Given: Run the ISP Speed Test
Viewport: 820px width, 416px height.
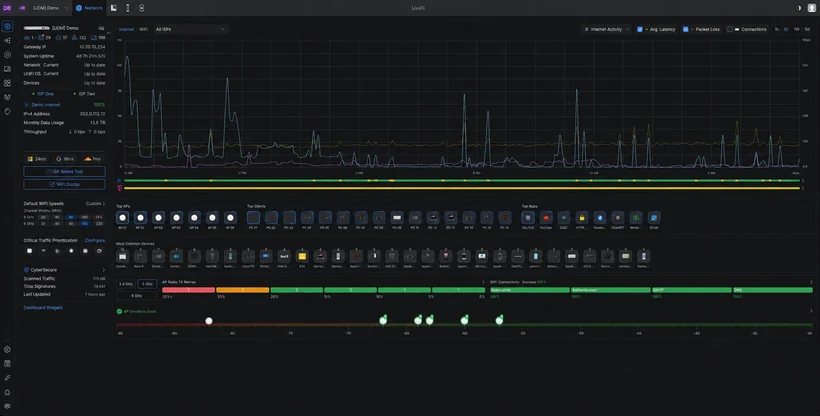Looking at the screenshot, I should click(x=64, y=172).
